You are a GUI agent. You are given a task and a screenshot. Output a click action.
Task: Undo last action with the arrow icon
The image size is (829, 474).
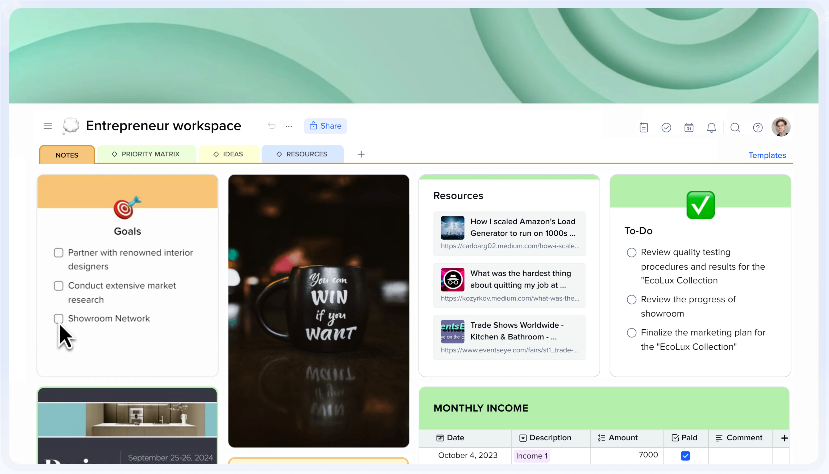pyautogui.click(x=271, y=126)
